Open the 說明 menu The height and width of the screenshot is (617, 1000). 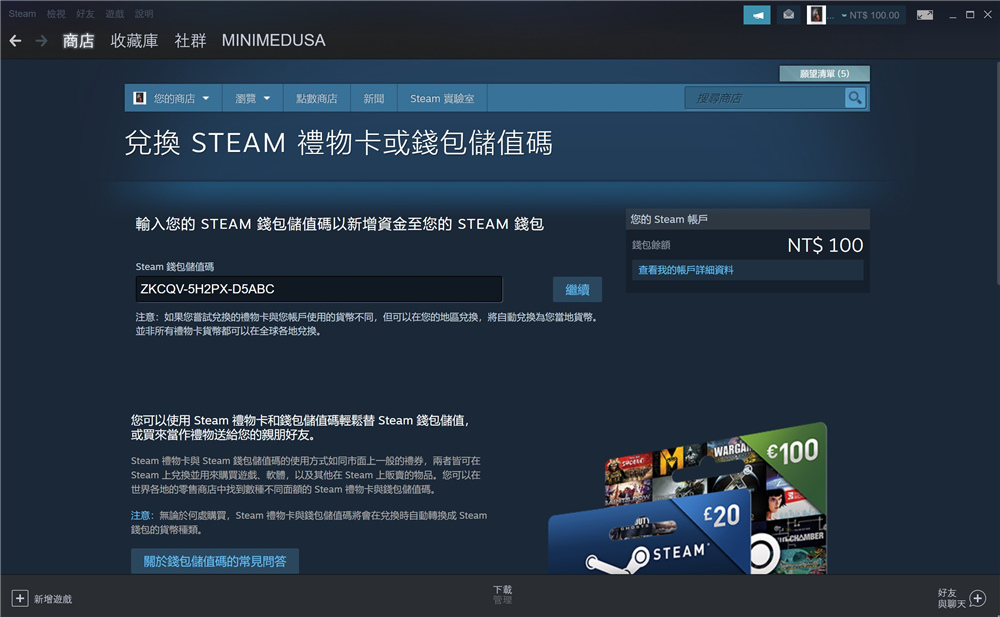click(x=144, y=13)
